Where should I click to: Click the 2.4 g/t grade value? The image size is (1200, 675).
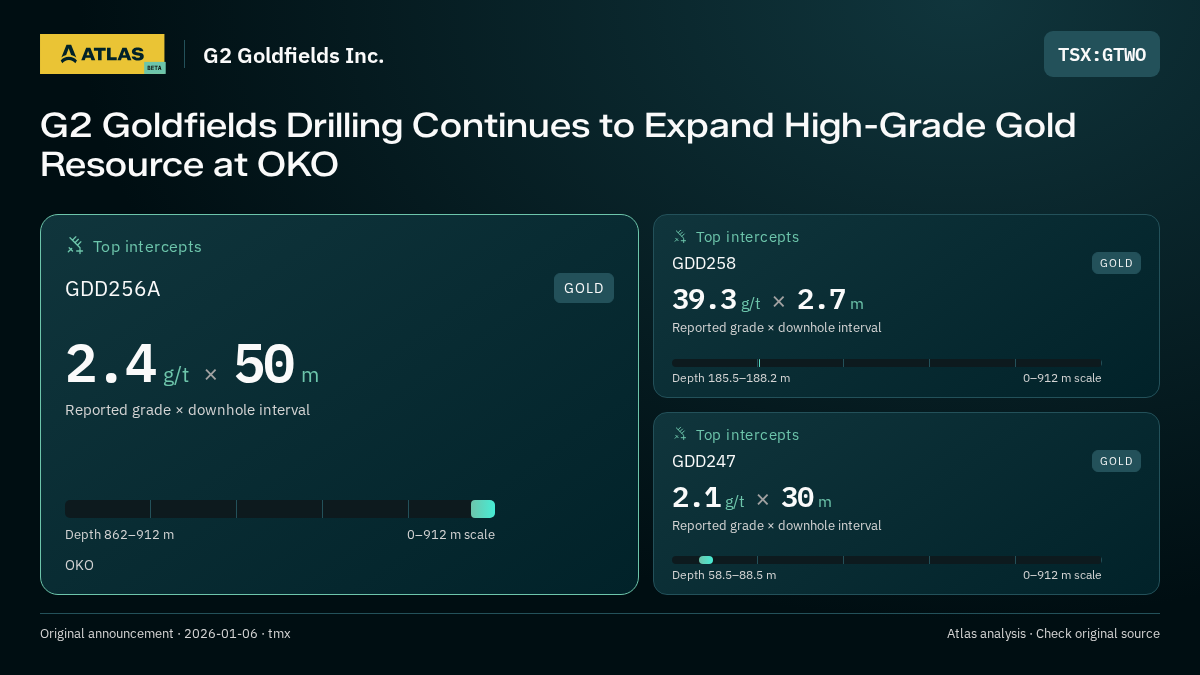[127, 365]
